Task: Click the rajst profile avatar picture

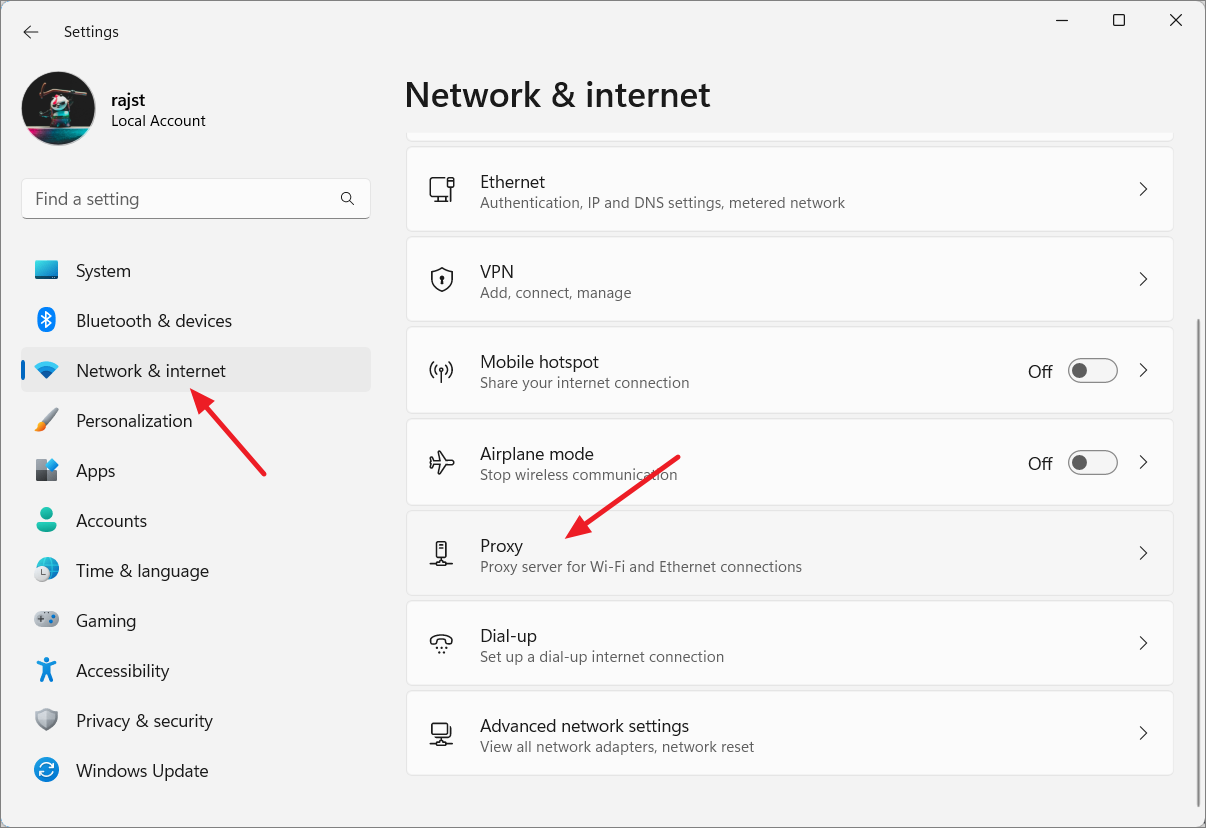Action: 58,108
